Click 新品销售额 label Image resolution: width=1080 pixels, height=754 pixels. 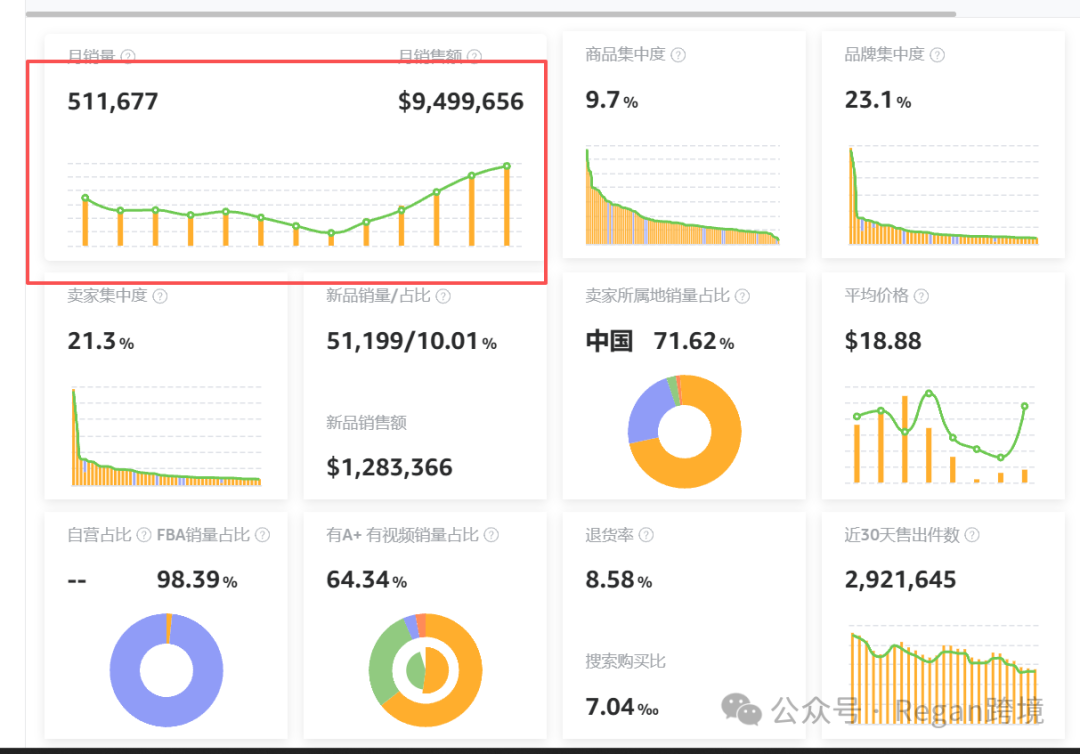tap(366, 422)
